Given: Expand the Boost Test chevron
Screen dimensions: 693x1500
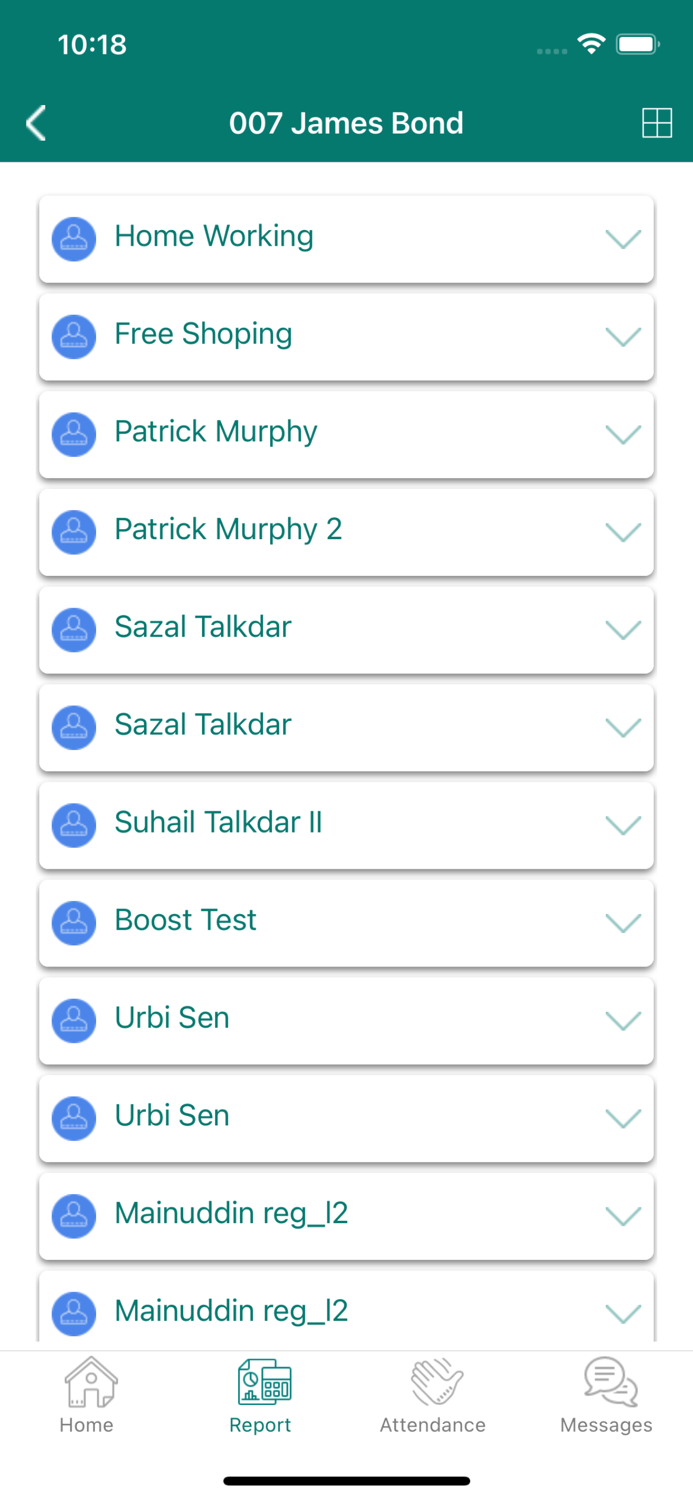Looking at the screenshot, I should point(623,923).
